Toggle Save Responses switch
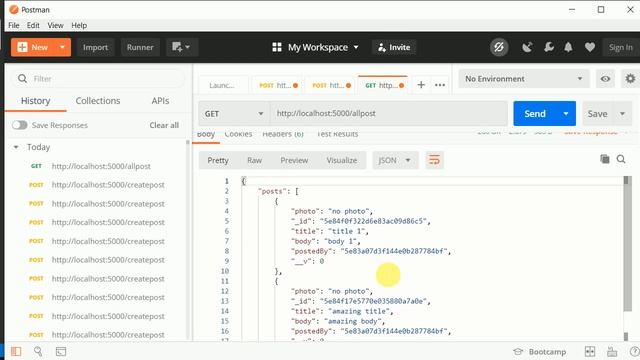 coord(20,125)
